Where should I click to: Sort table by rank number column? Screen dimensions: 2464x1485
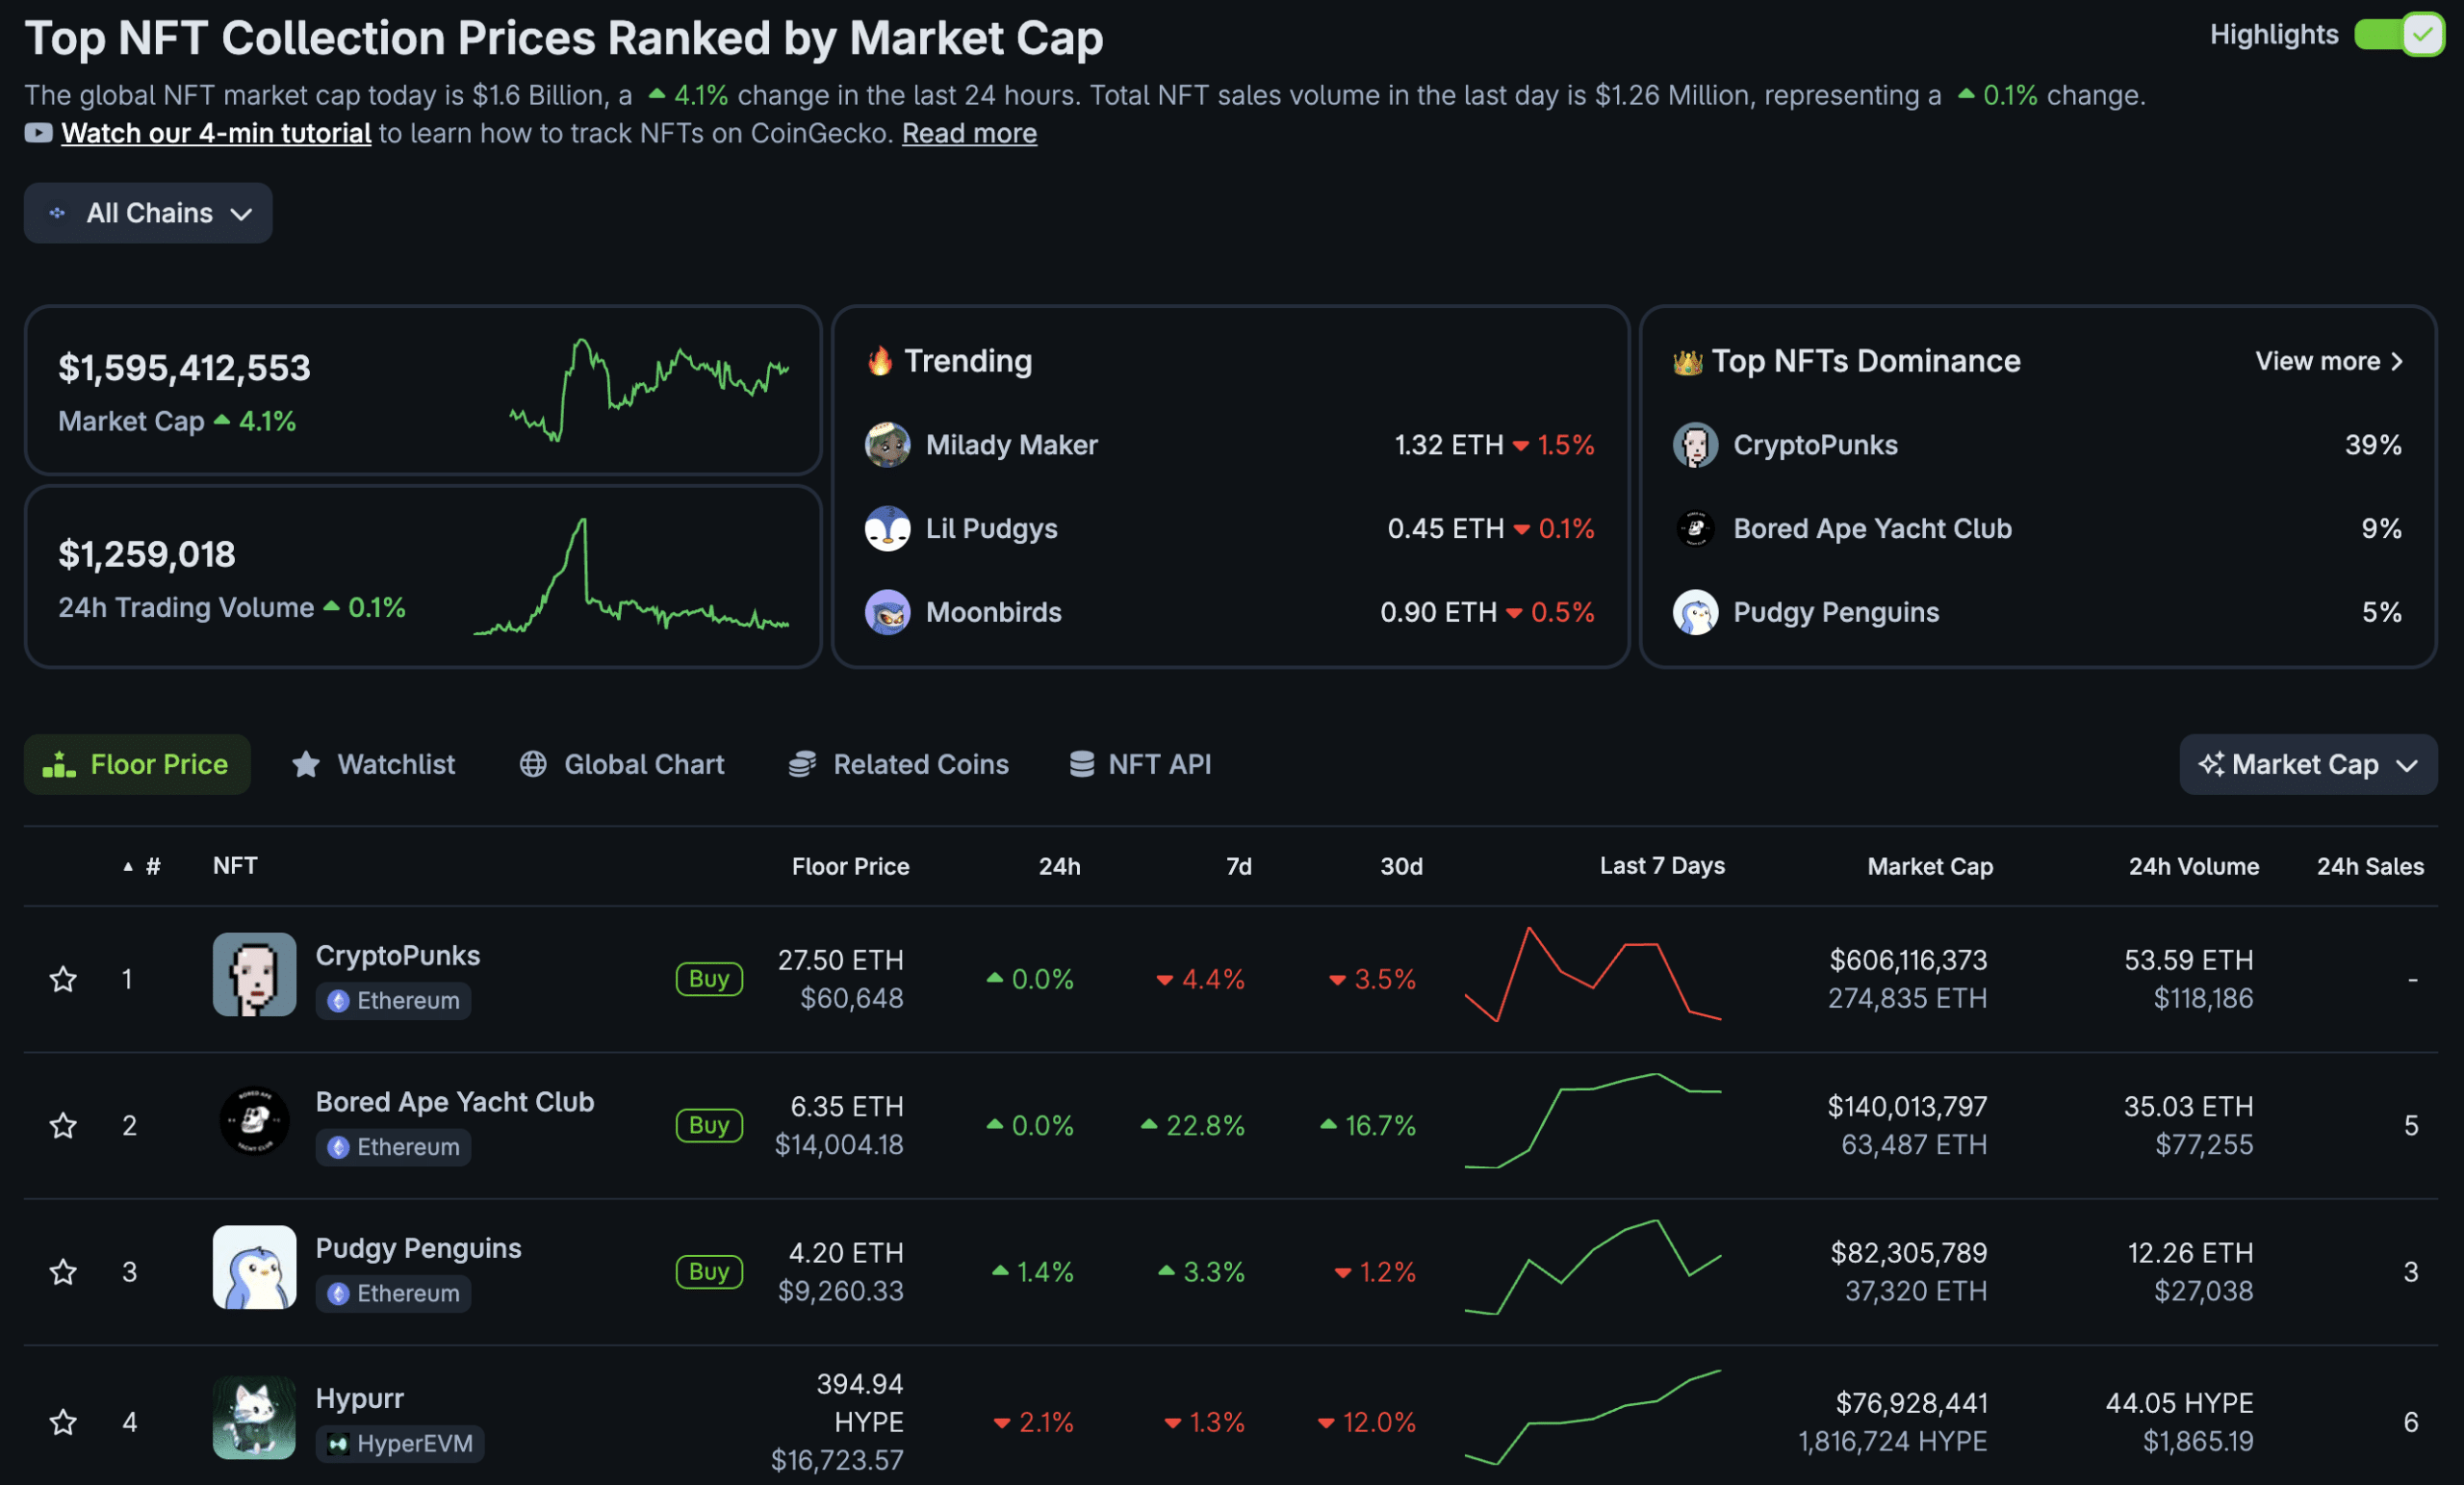tap(142, 867)
